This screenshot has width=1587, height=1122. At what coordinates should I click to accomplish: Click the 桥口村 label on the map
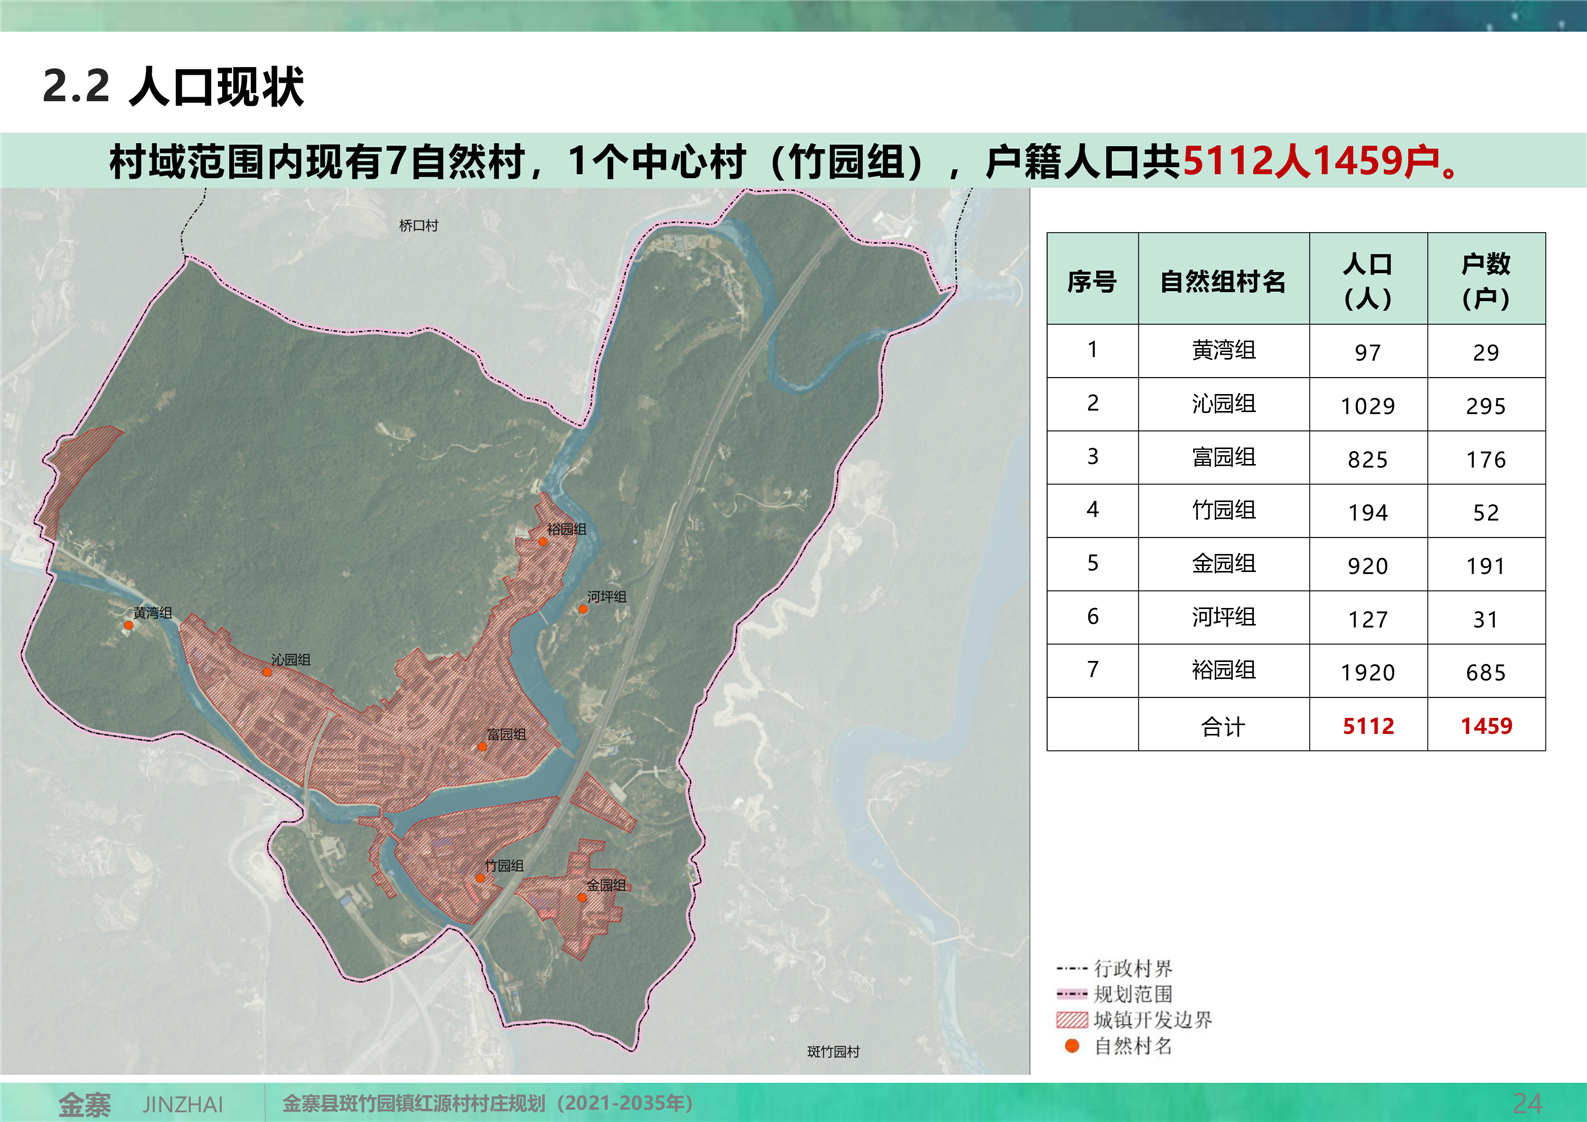coord(418,226)
